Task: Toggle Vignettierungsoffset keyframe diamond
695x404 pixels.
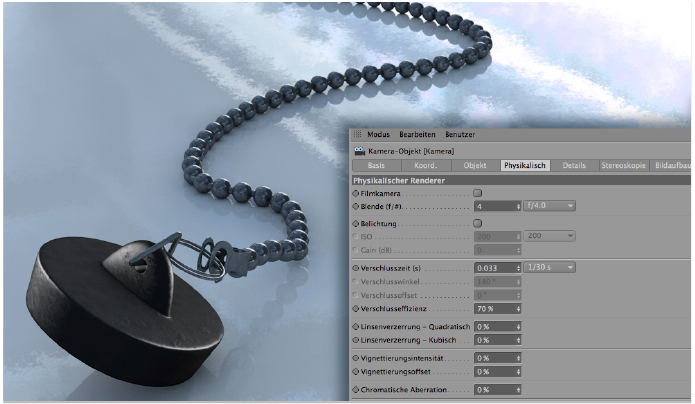Action: (x=355, y=371)
